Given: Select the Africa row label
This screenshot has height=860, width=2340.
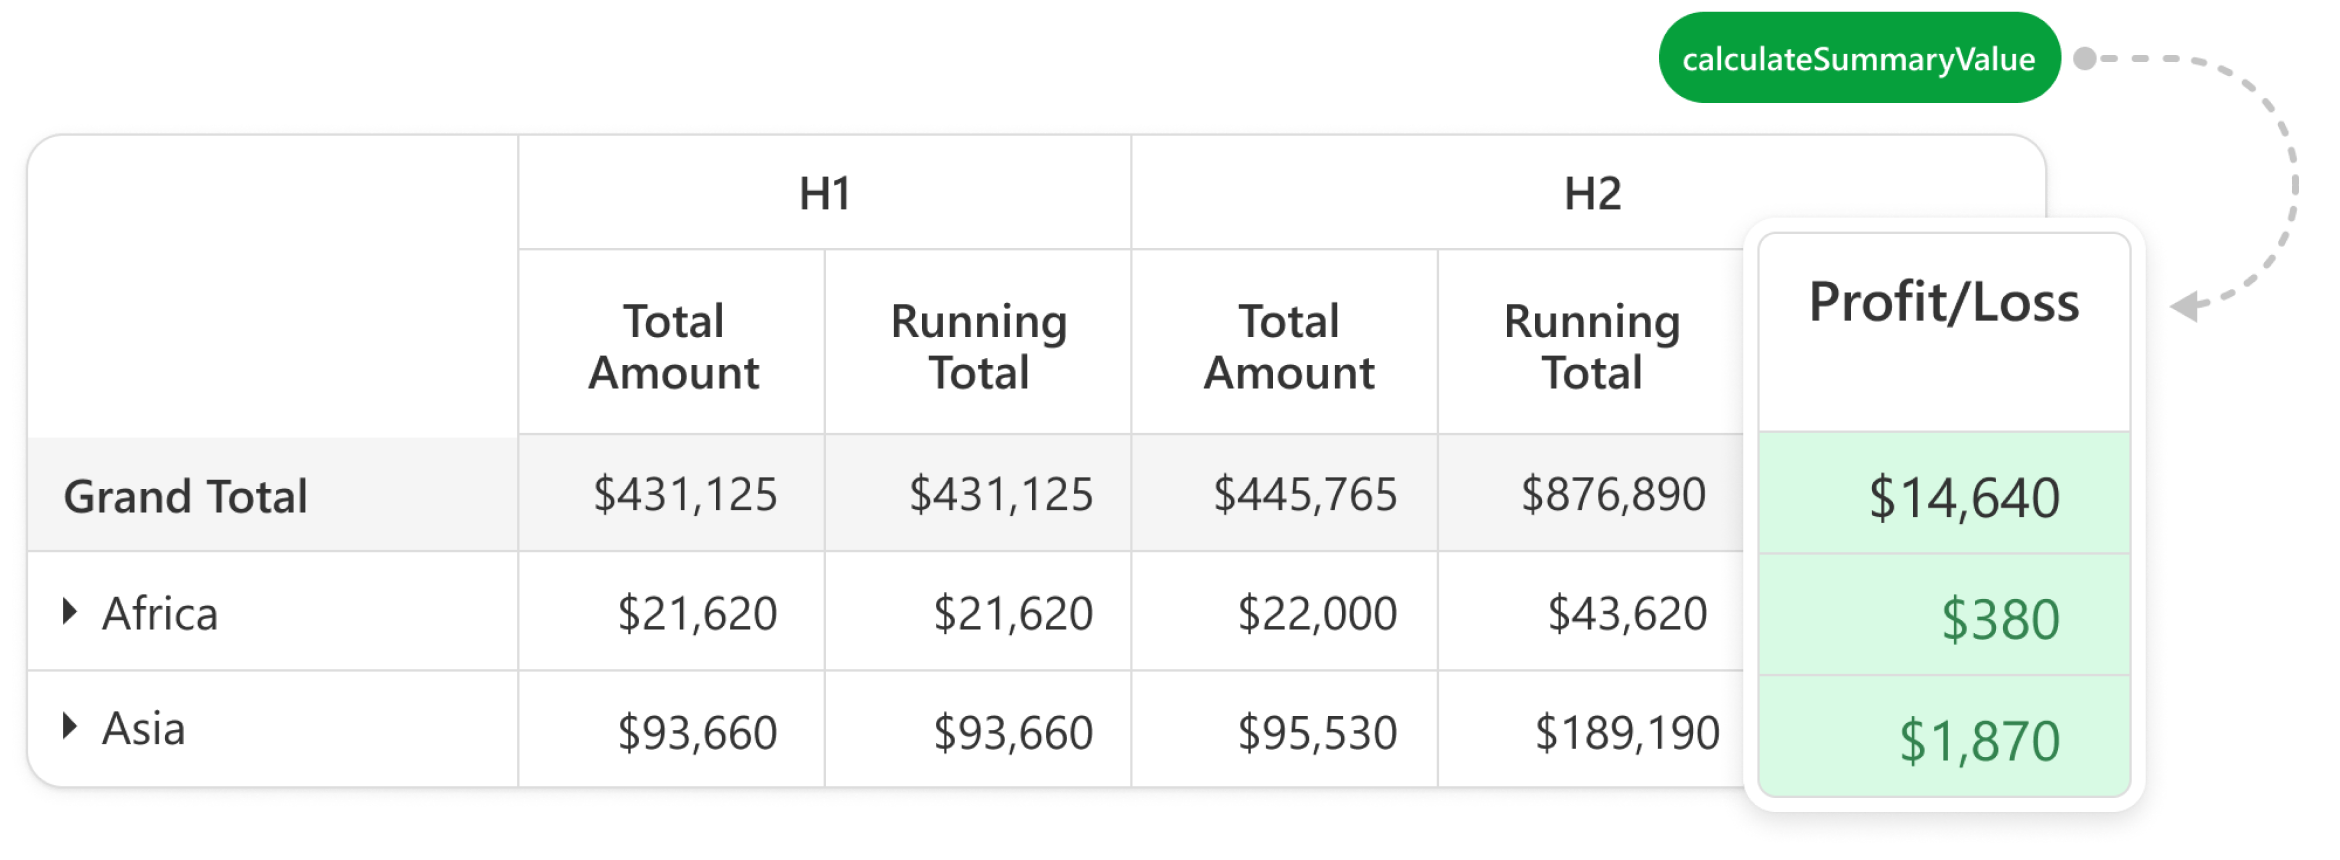Looking at the screenshot, I should [160, 614].
